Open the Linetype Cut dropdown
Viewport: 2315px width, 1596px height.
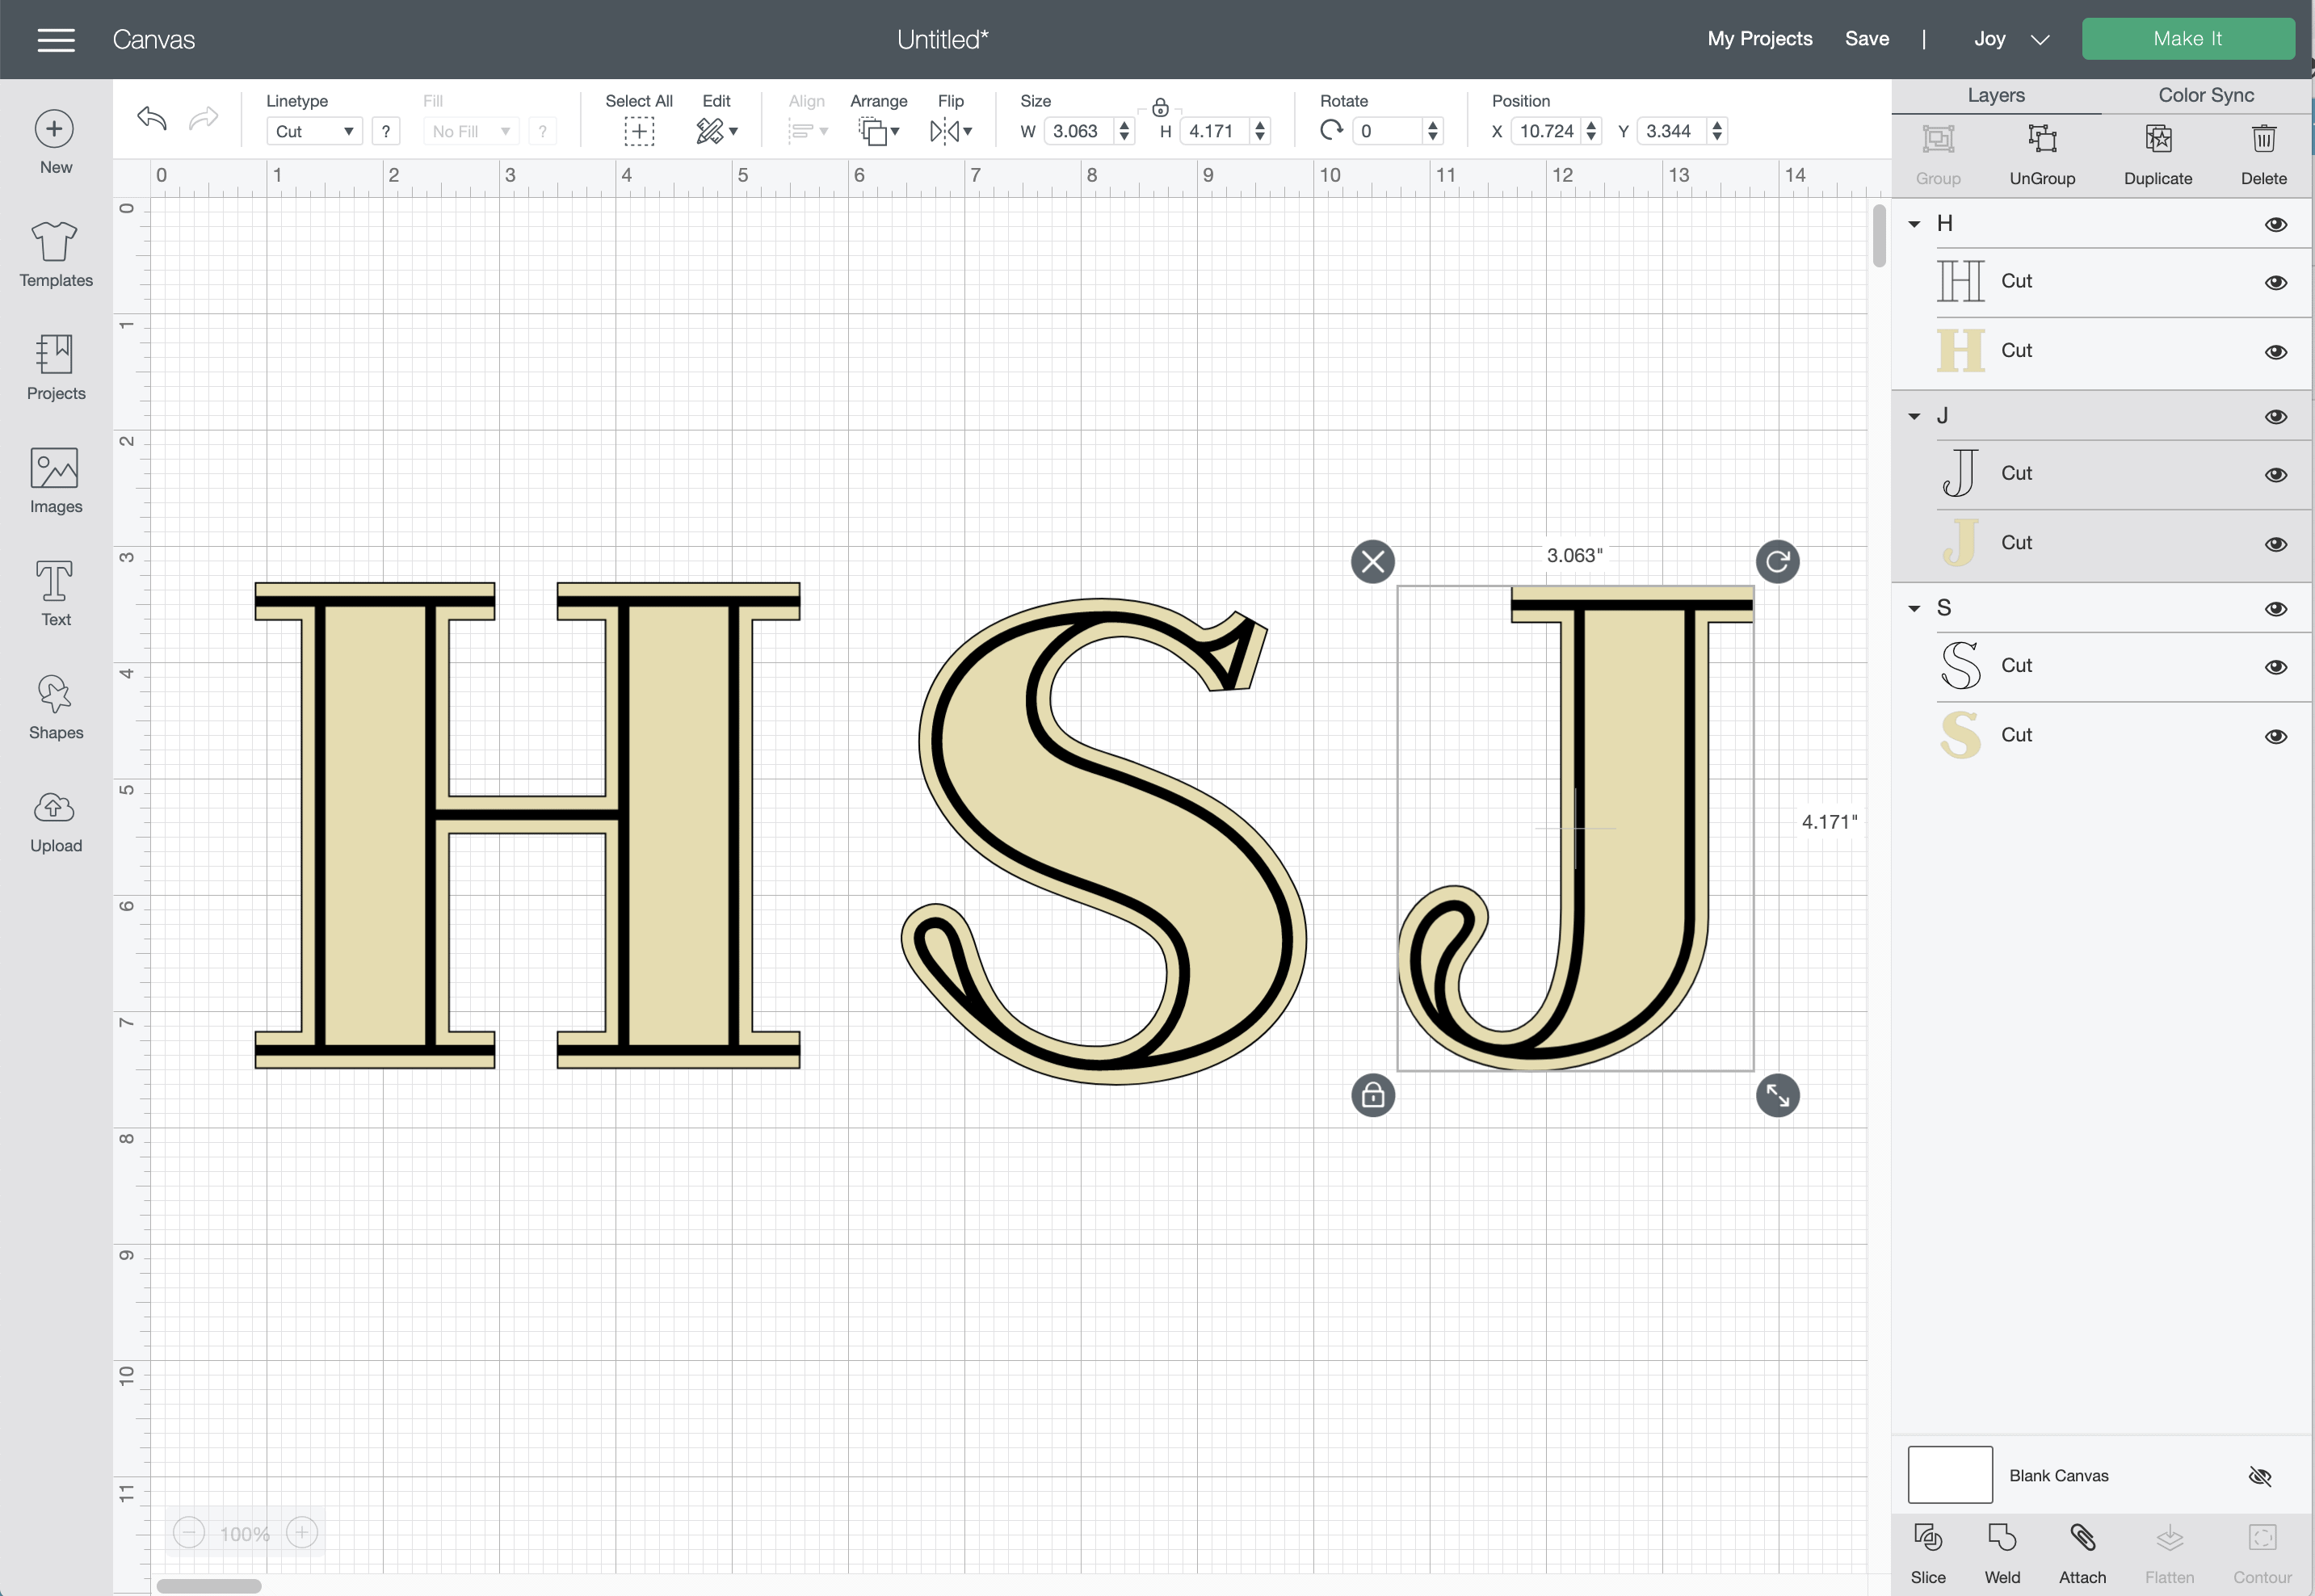(314, 131)
